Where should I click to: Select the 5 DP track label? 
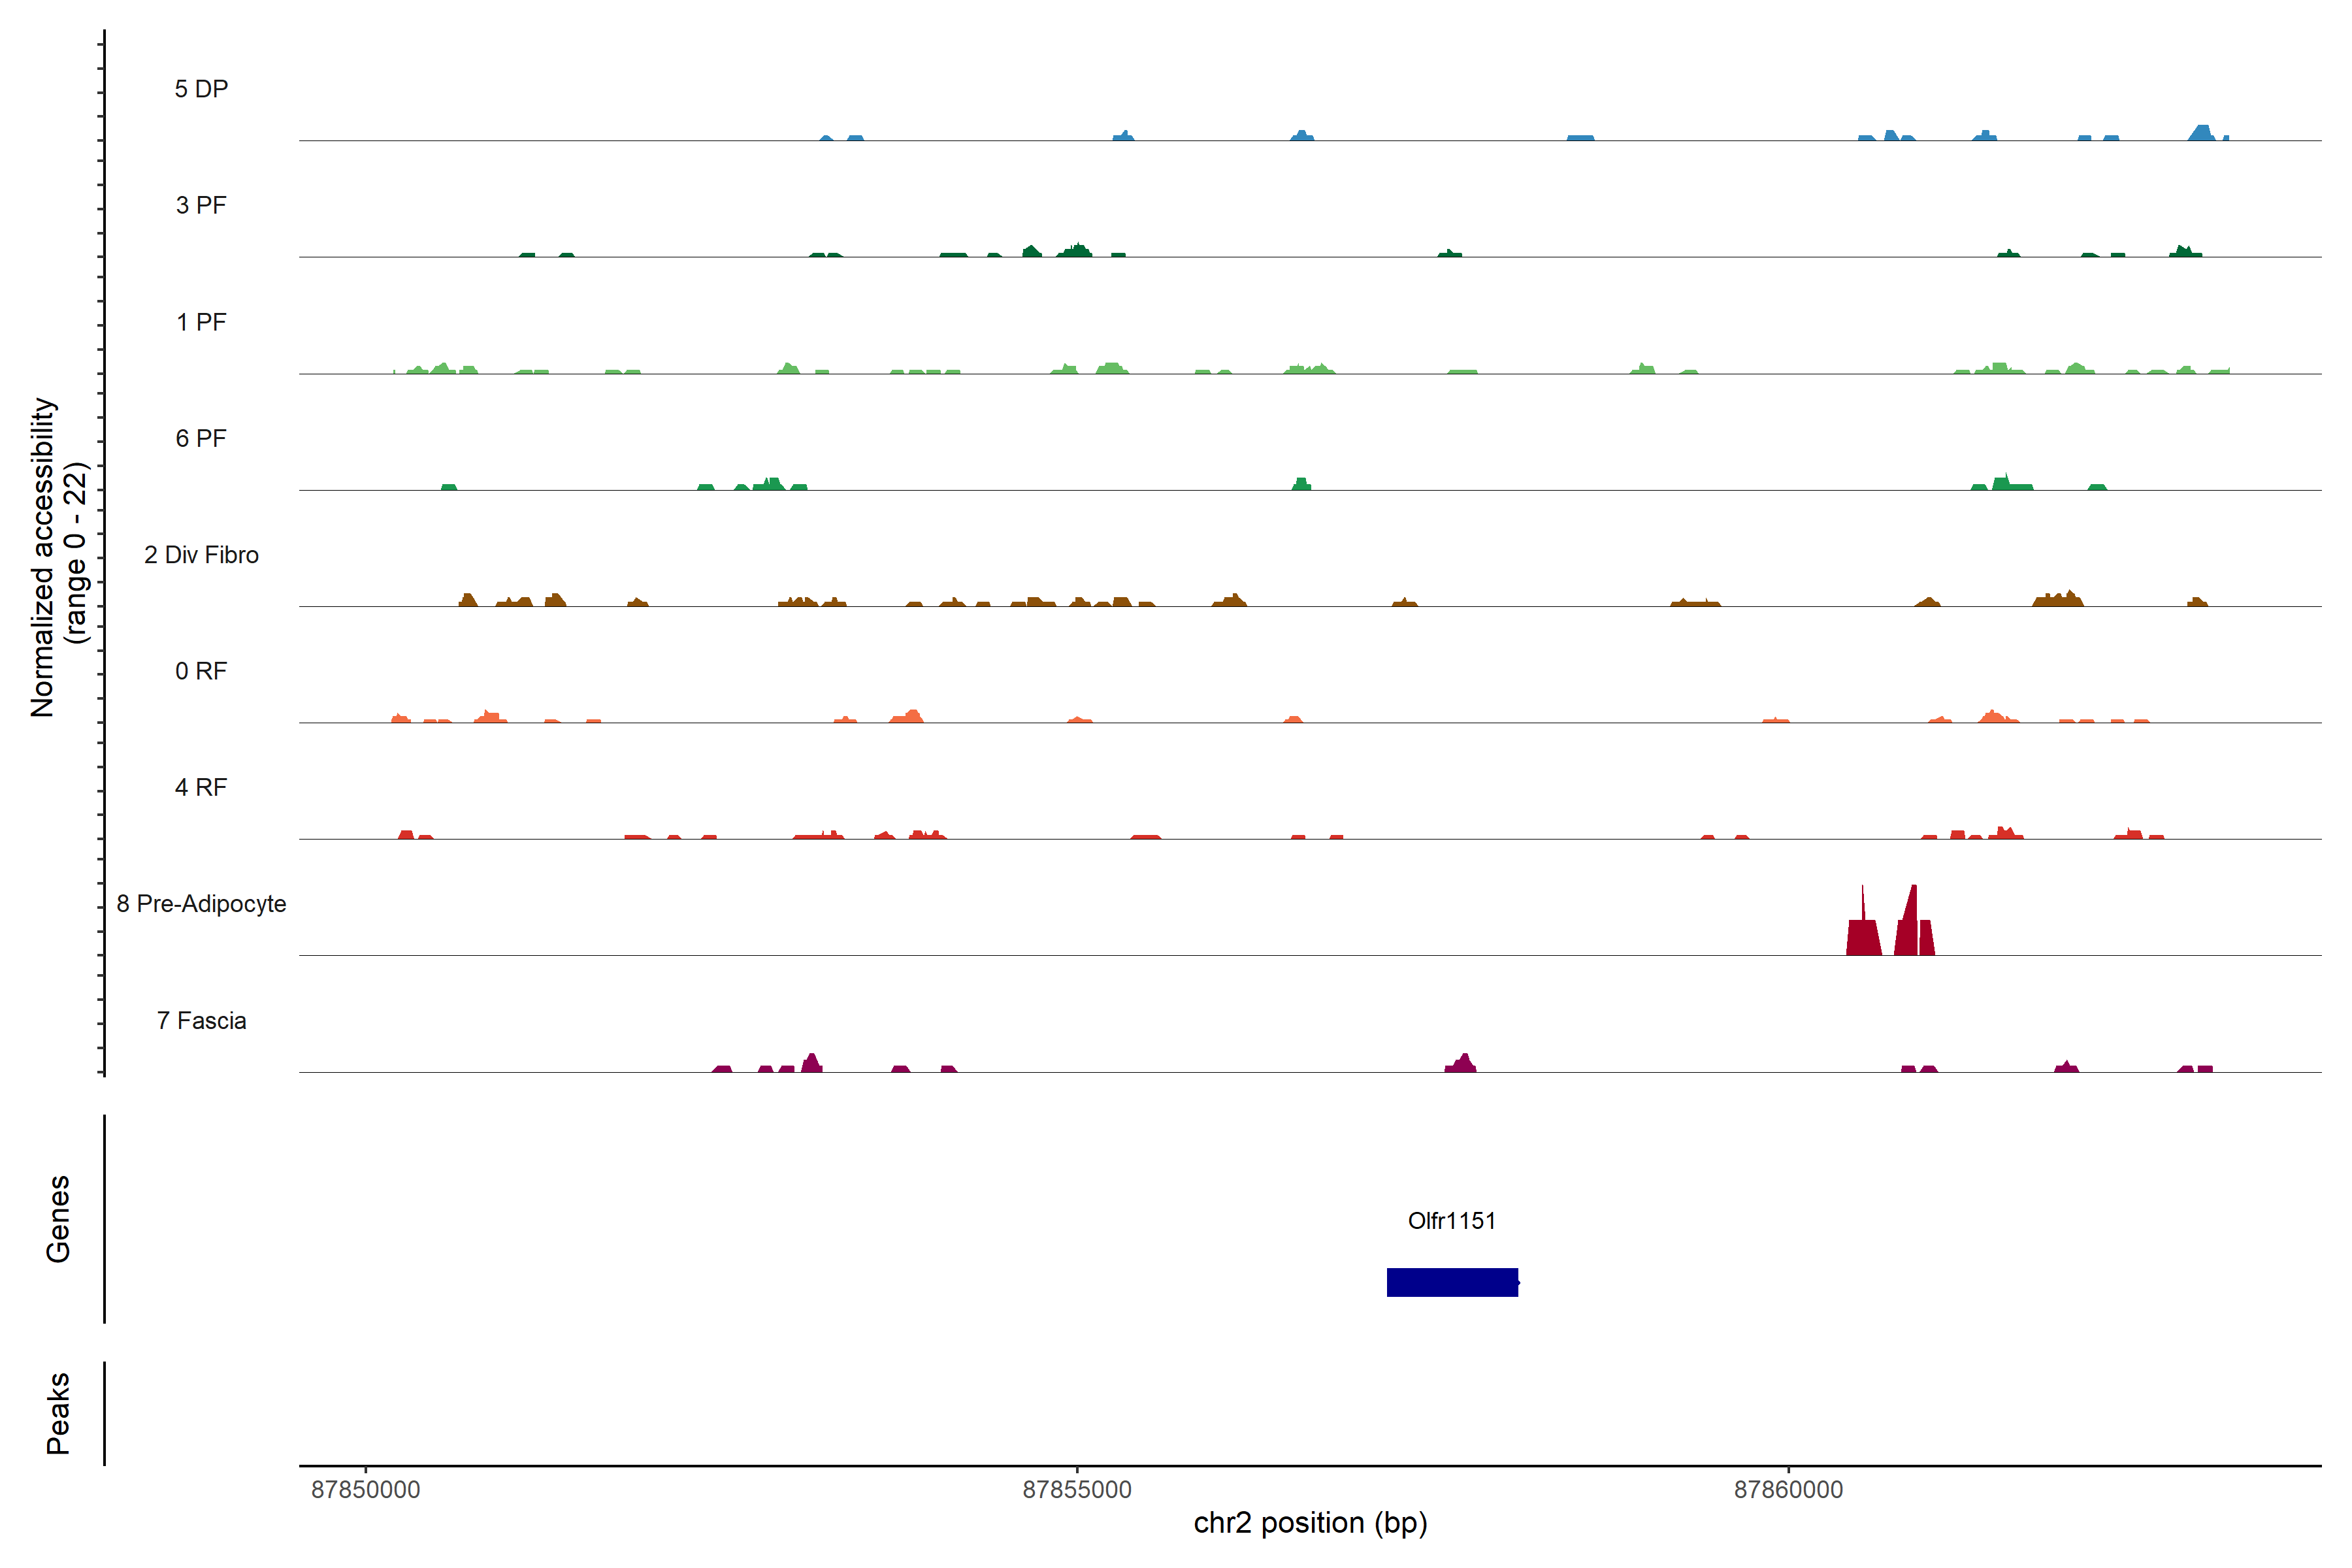click(x=201, y=89)
